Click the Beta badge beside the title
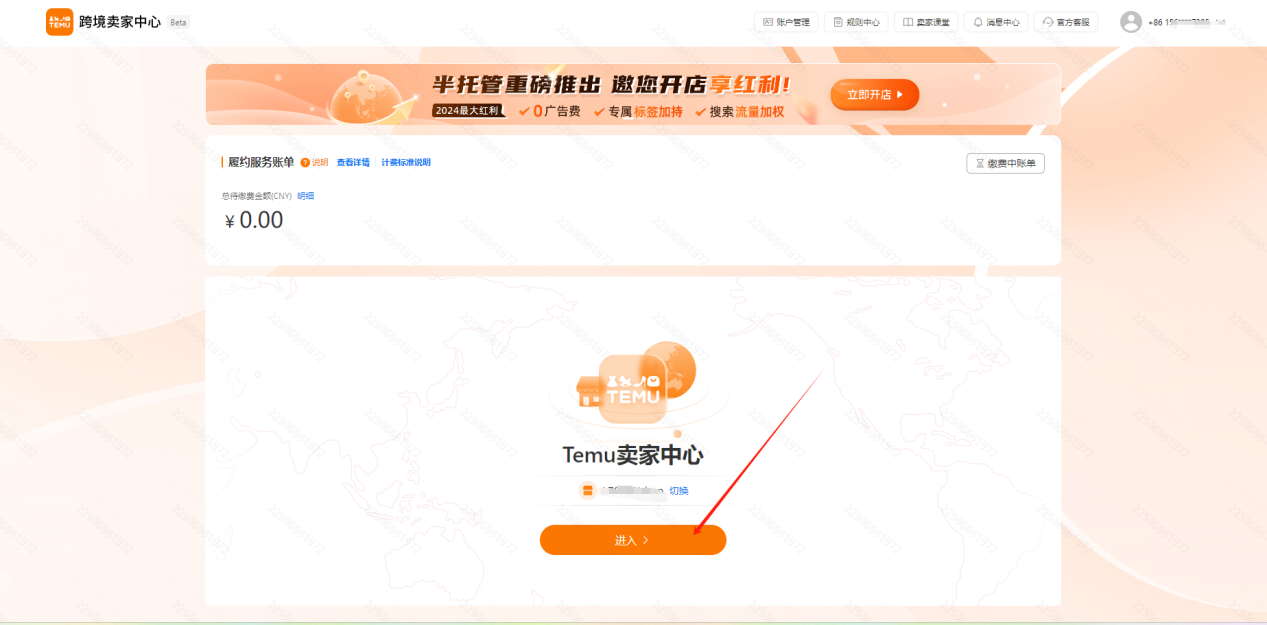 (179, 22)
